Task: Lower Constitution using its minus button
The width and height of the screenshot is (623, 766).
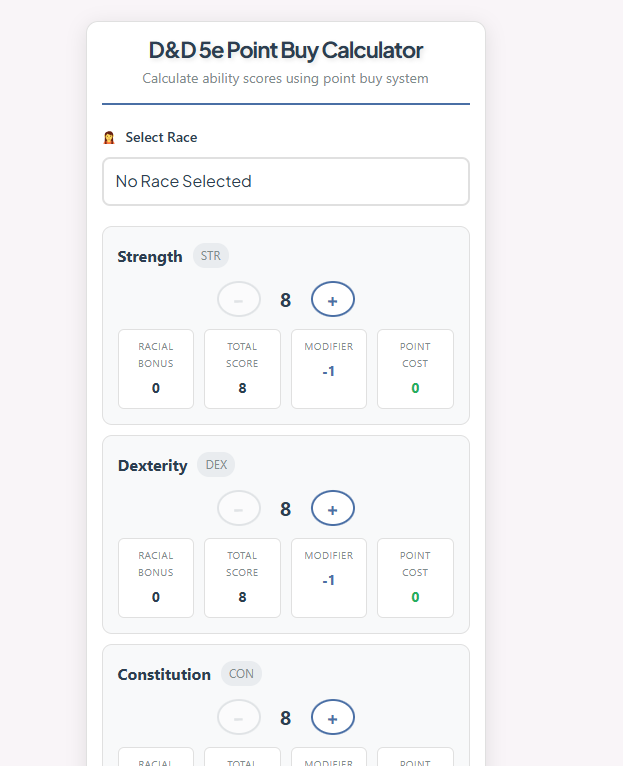Action: [x=239, y=717]
